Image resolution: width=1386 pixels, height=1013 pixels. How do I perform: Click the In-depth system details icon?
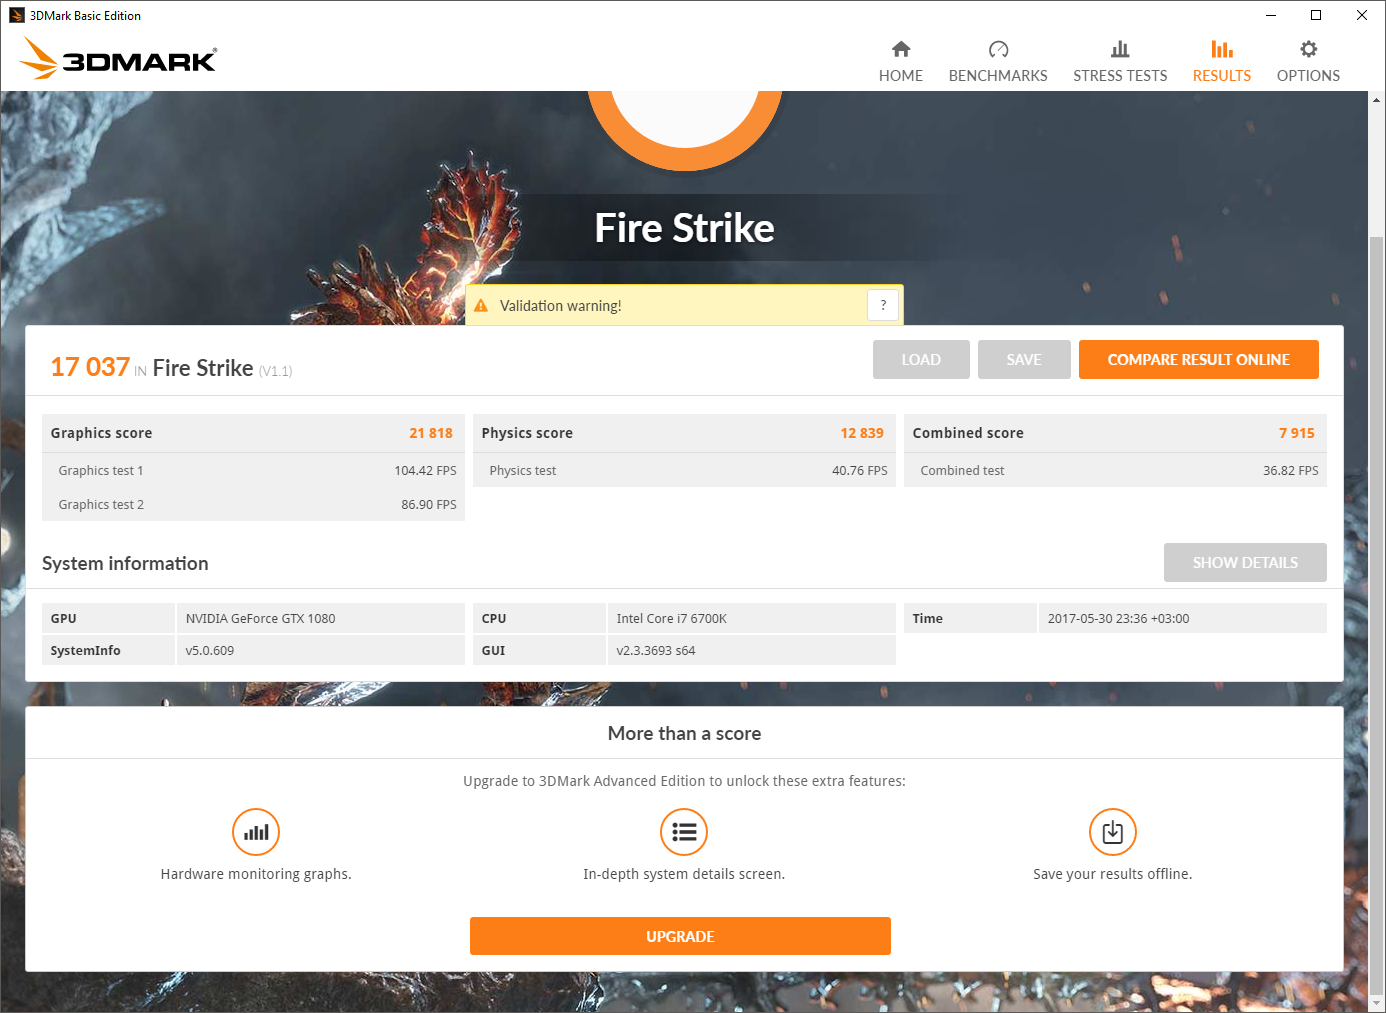coord(684,832)
